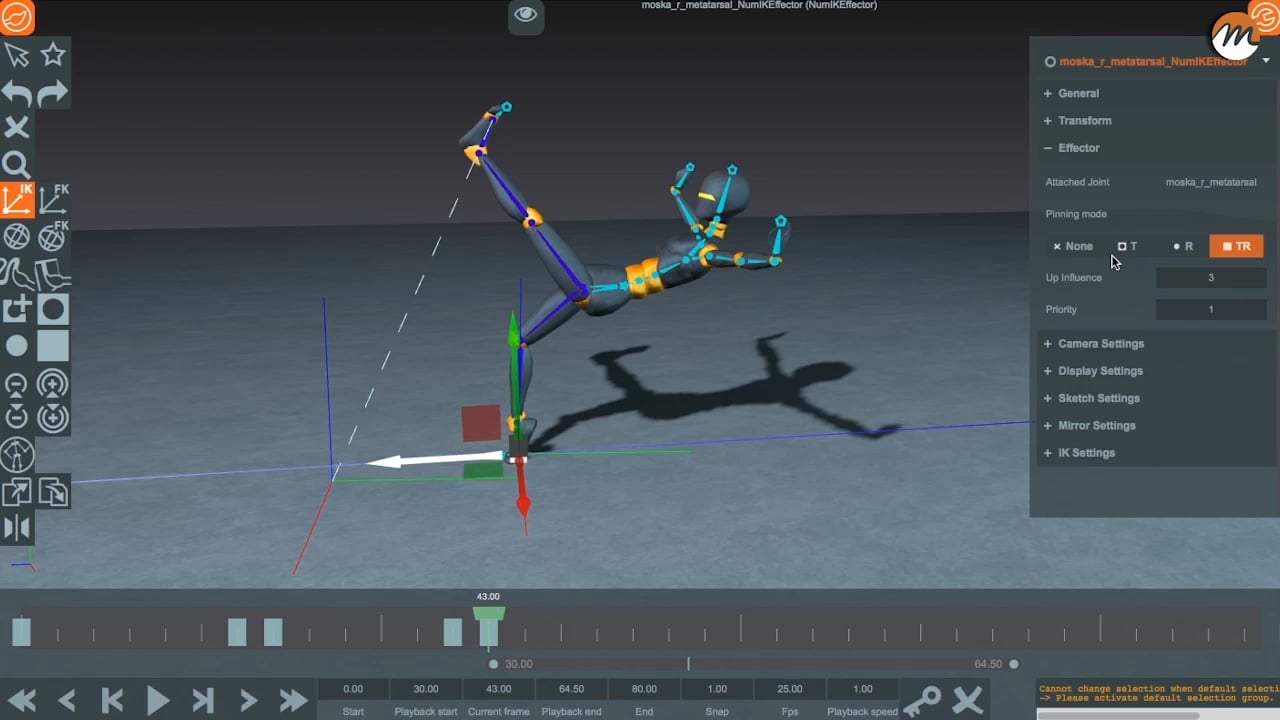Activate the highlighted IK mode tool
The image size is (1280, 720).
pos(17,200)
